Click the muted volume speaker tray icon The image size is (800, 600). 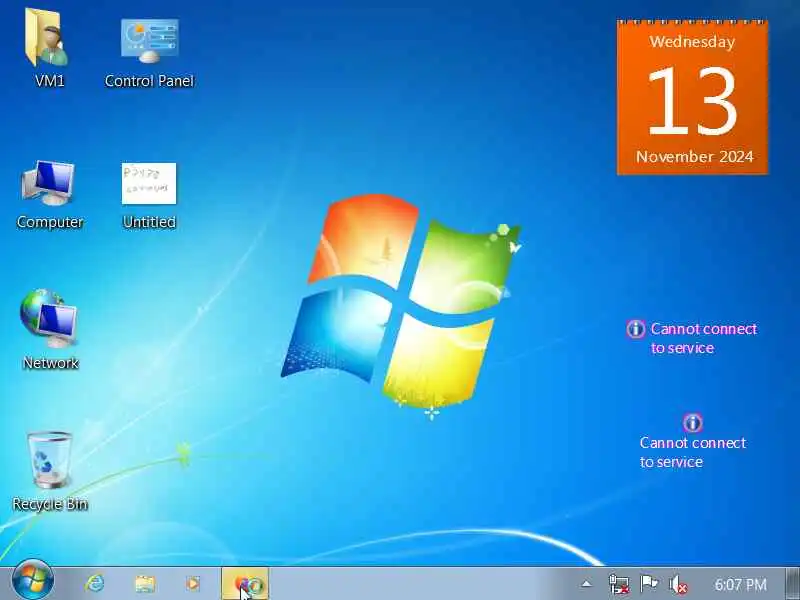click(679, 584)
